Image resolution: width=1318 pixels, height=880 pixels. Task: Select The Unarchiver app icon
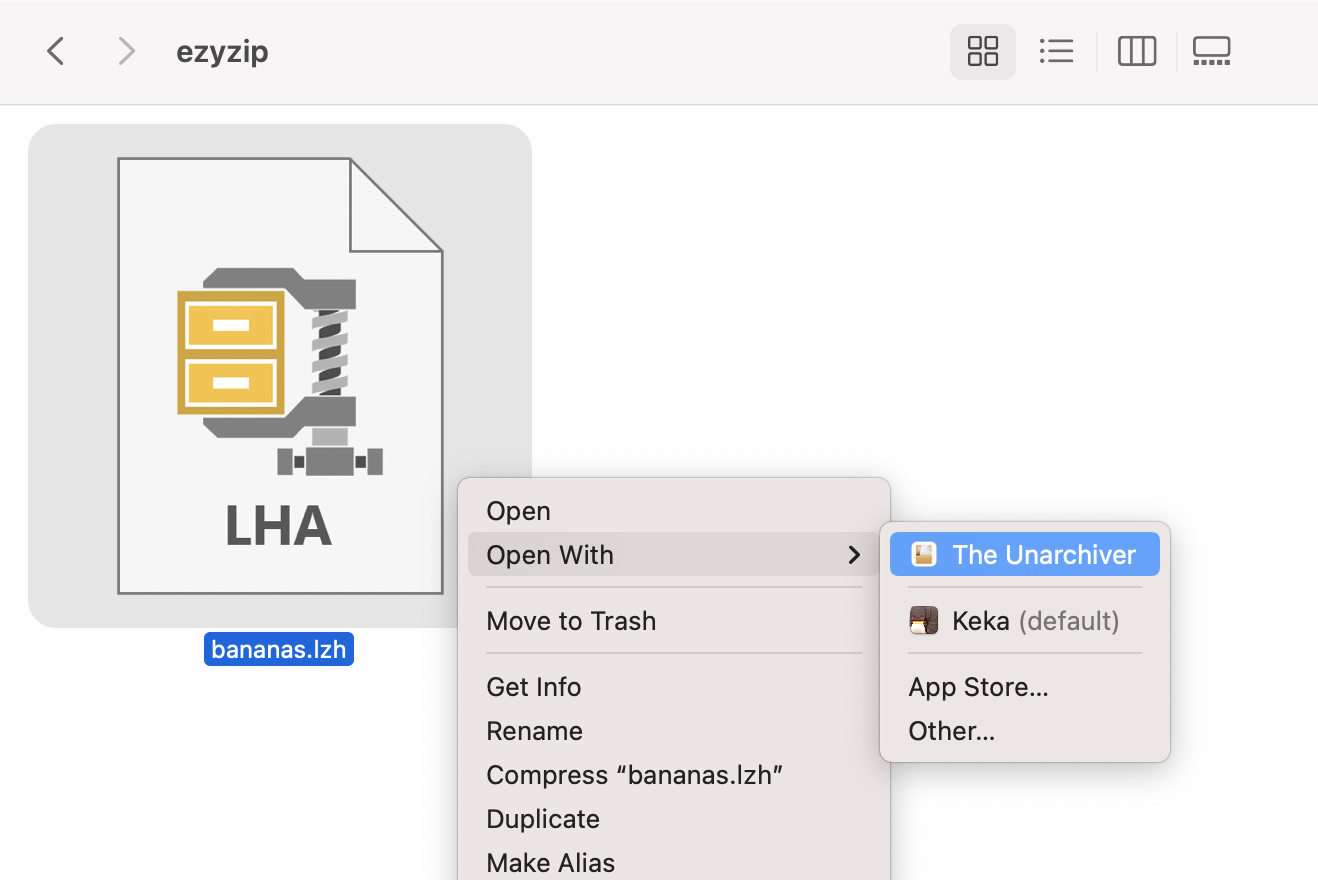pos(923,554)
